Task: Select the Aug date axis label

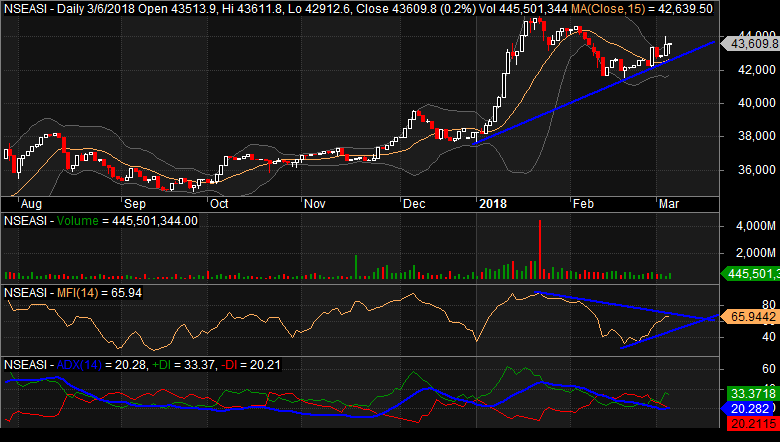Action: 31,204
